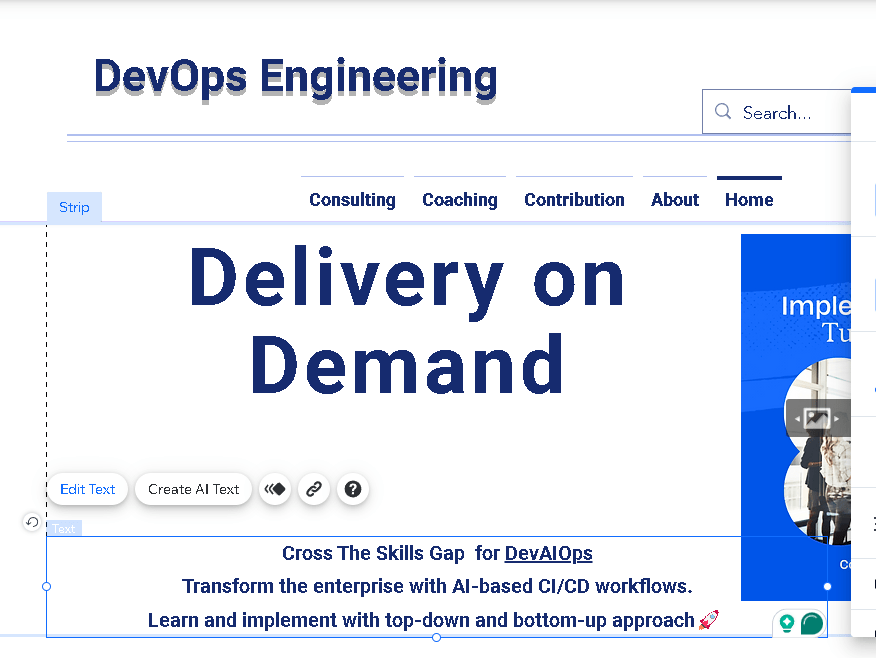Open the Contribution menu item
The image size is (876, 658).
point(574,199)
